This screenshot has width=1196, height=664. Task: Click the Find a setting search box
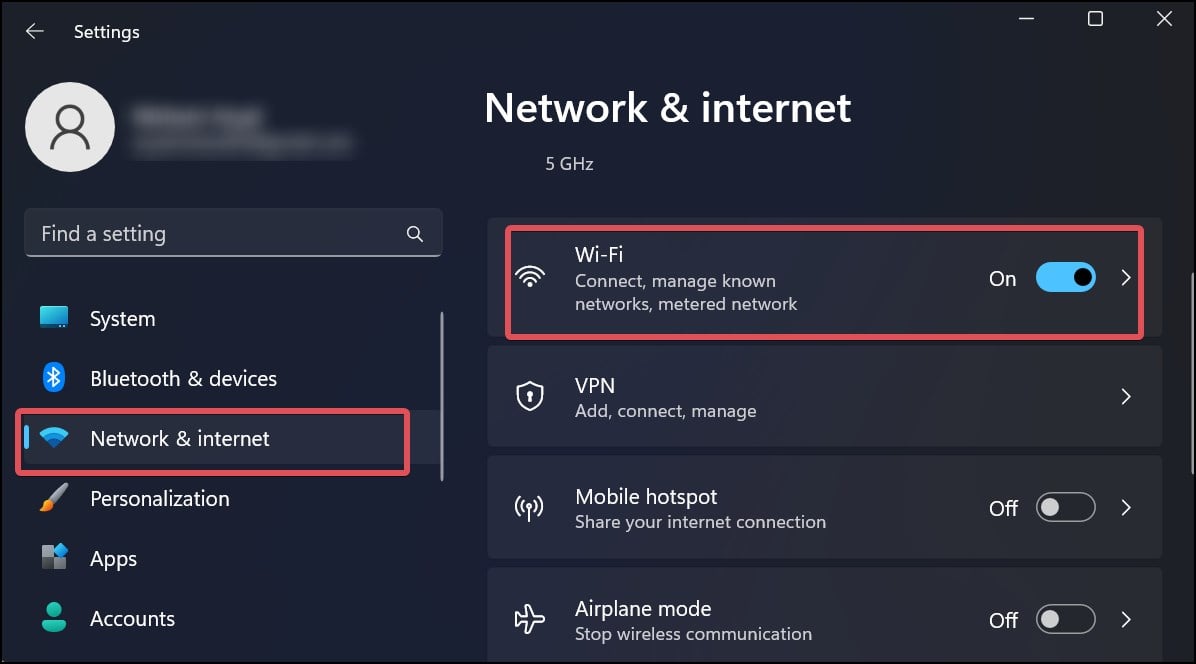[233, 233]
